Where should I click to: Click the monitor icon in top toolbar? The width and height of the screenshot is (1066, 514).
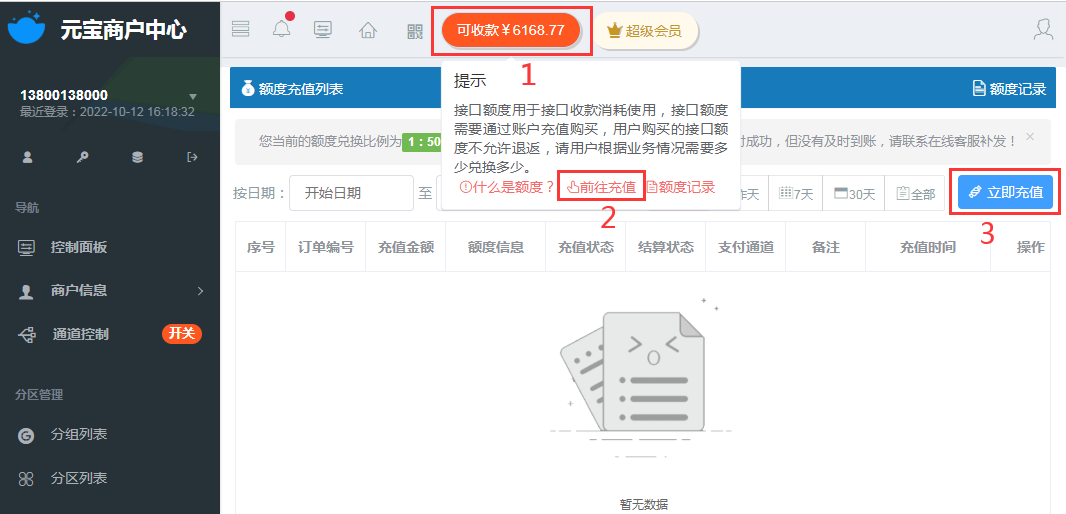pyautogui.click(x=323, y=29)
